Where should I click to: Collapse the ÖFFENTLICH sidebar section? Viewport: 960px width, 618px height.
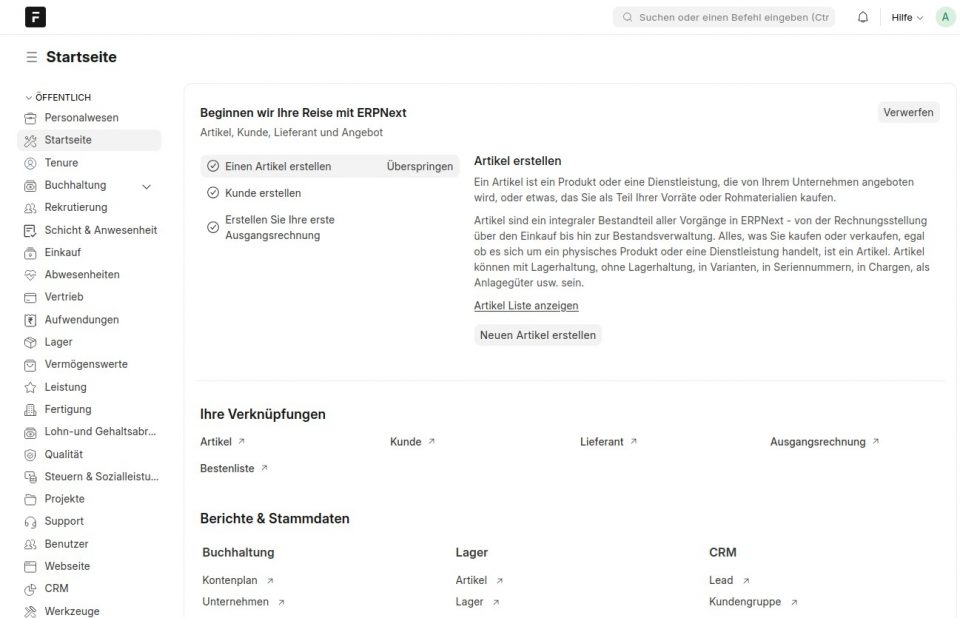pos(29,97)
